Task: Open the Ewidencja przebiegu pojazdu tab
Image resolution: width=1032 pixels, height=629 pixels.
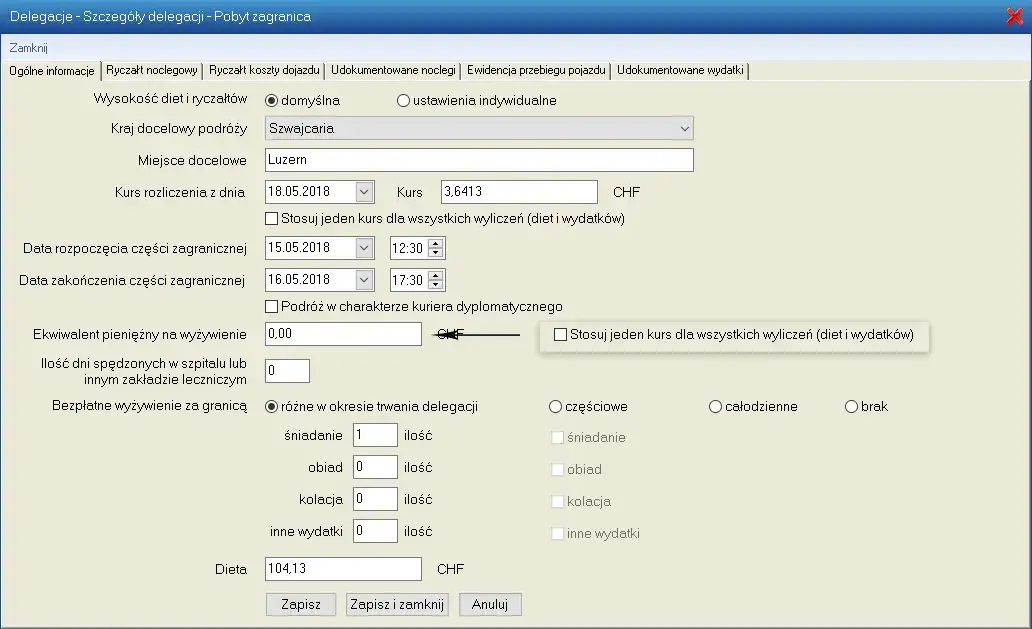Action: [x=536, y=70]
